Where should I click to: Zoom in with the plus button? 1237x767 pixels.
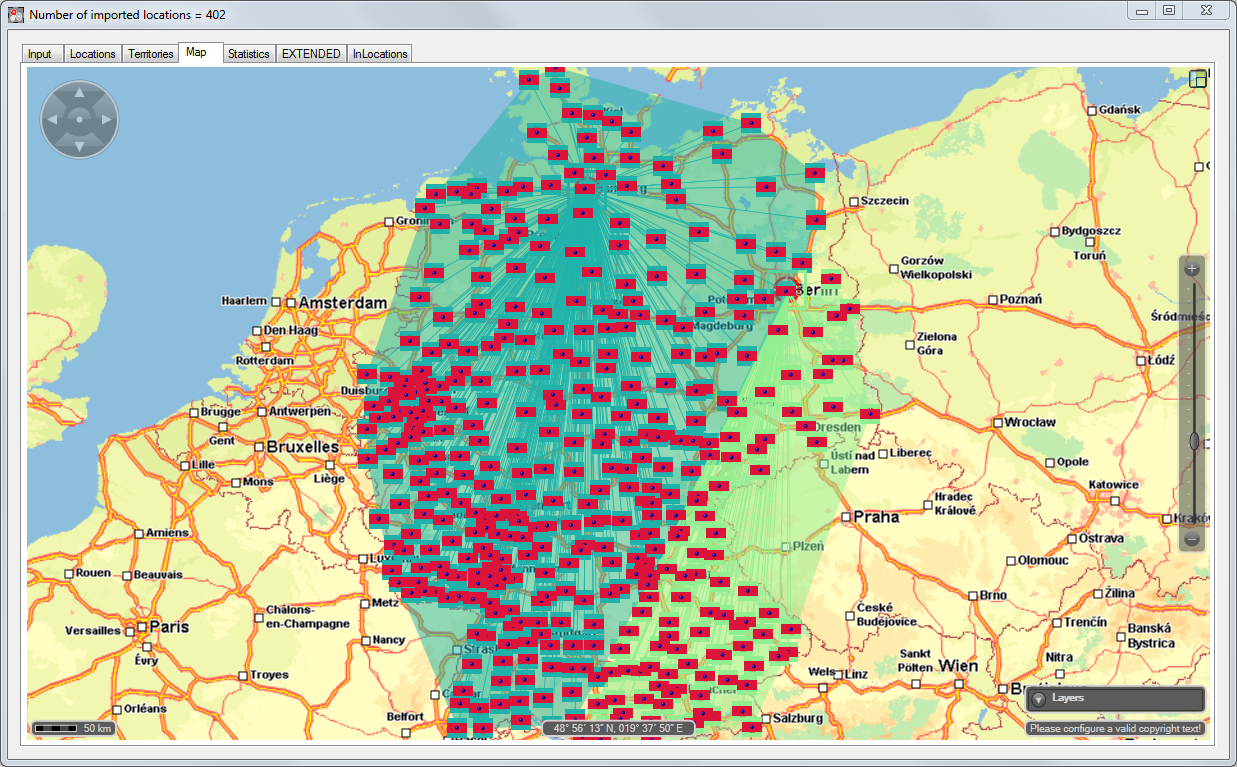(1192, 269)
